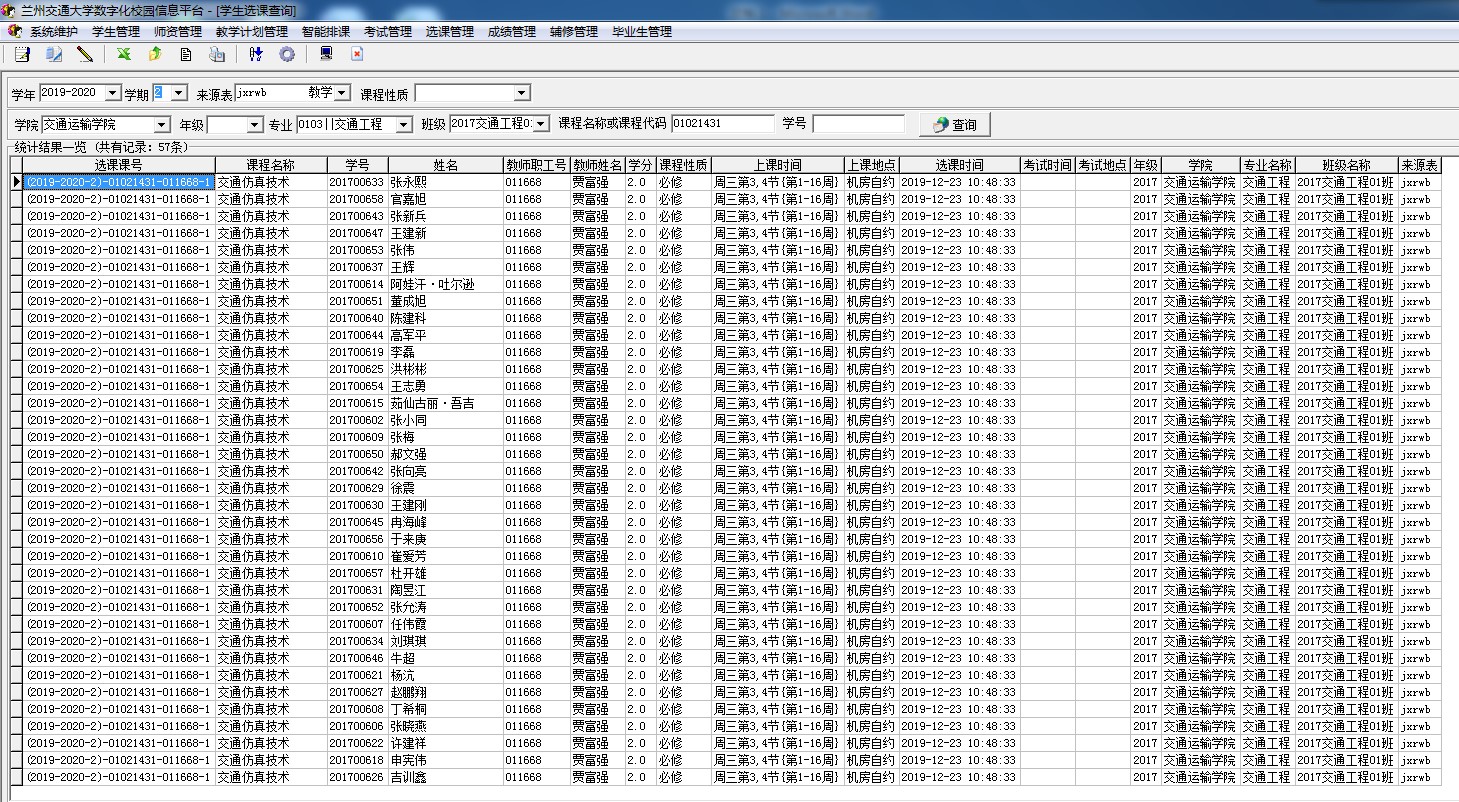Image resolution: width=1459 pixels, height=802 pixels.
Task: Open settings with the gear icon
Action: (287, 55)
